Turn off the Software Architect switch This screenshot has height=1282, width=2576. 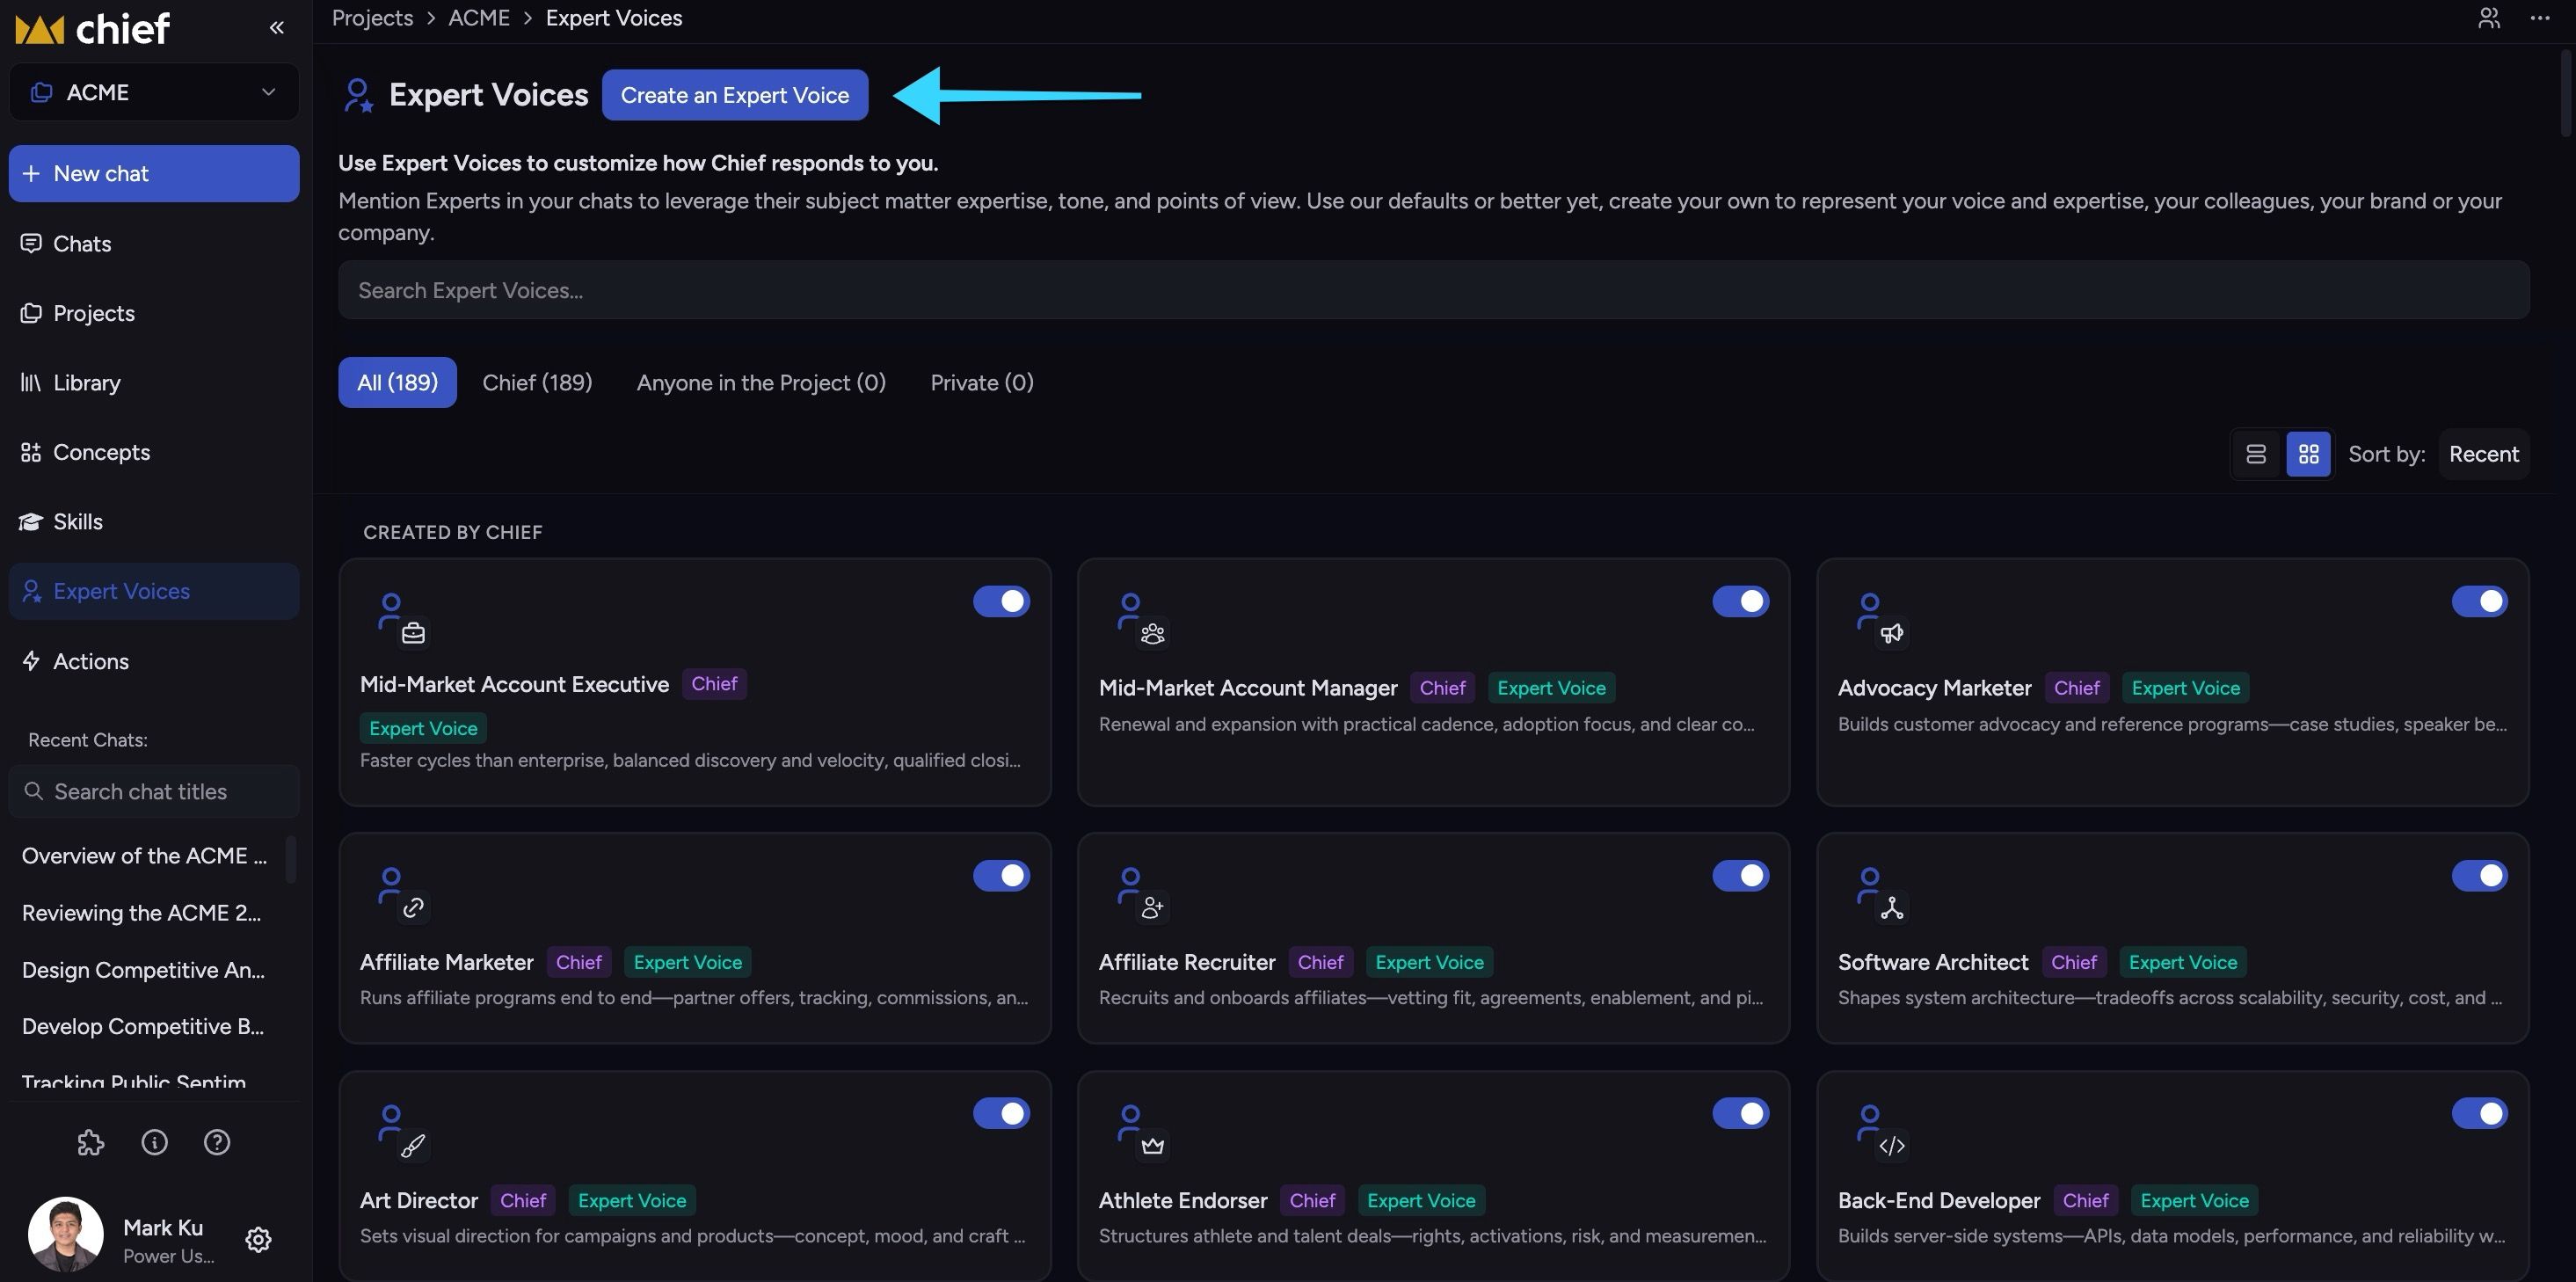(2479, 875)
